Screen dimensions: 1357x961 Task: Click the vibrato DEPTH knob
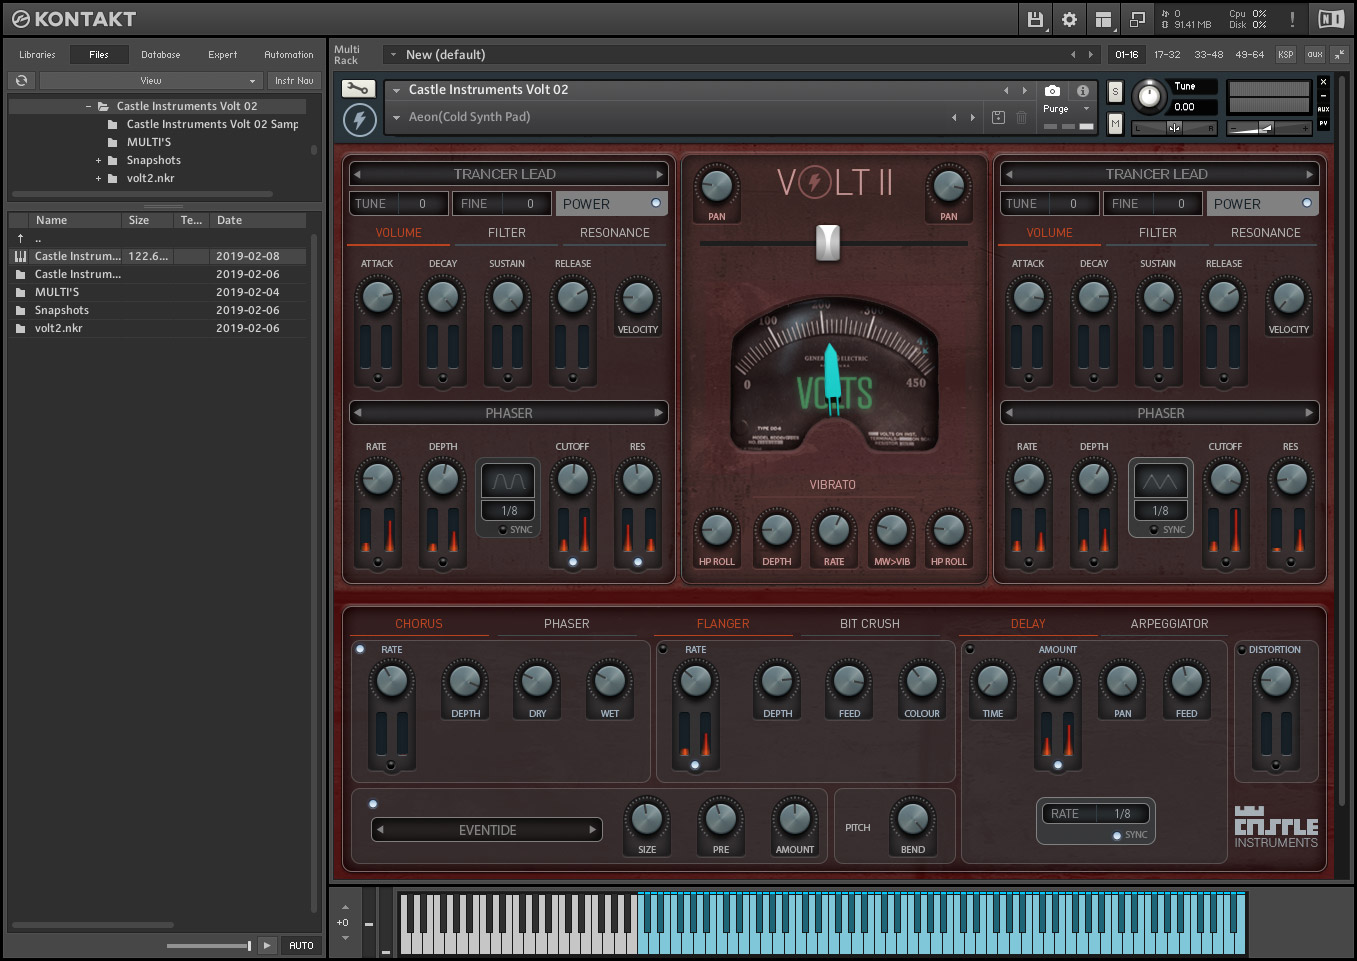pos(776,530)
